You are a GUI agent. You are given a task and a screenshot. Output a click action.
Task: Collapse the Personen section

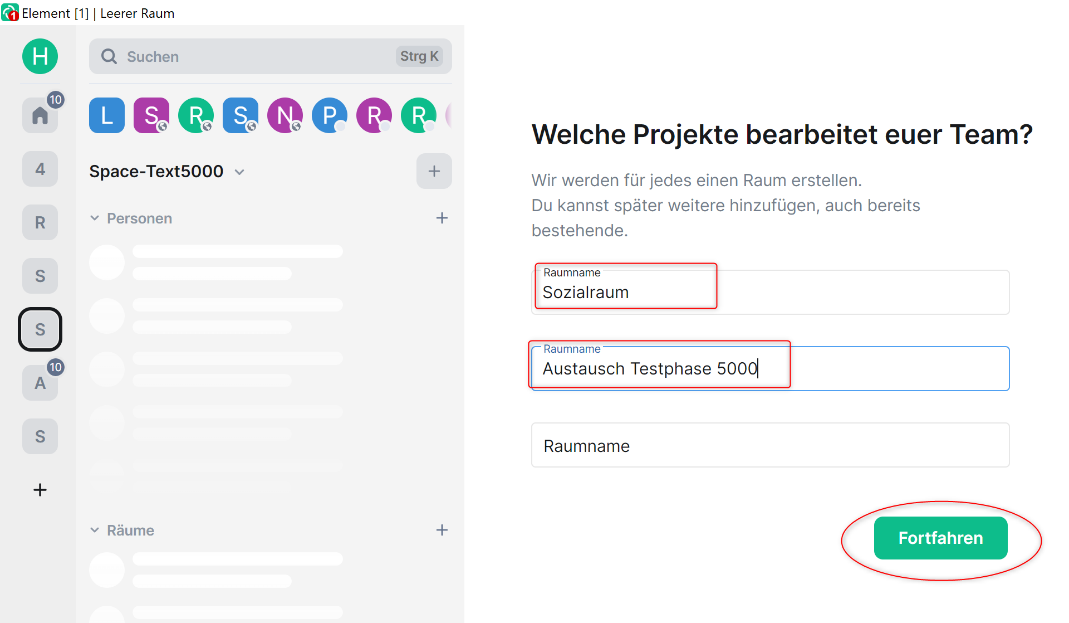point(95,218)
